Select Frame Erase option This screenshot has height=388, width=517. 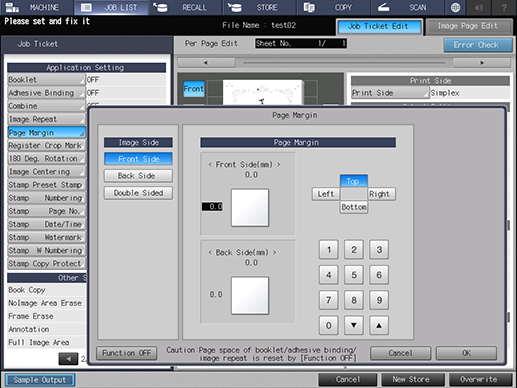pyautogui.click(x=47, y=316)
